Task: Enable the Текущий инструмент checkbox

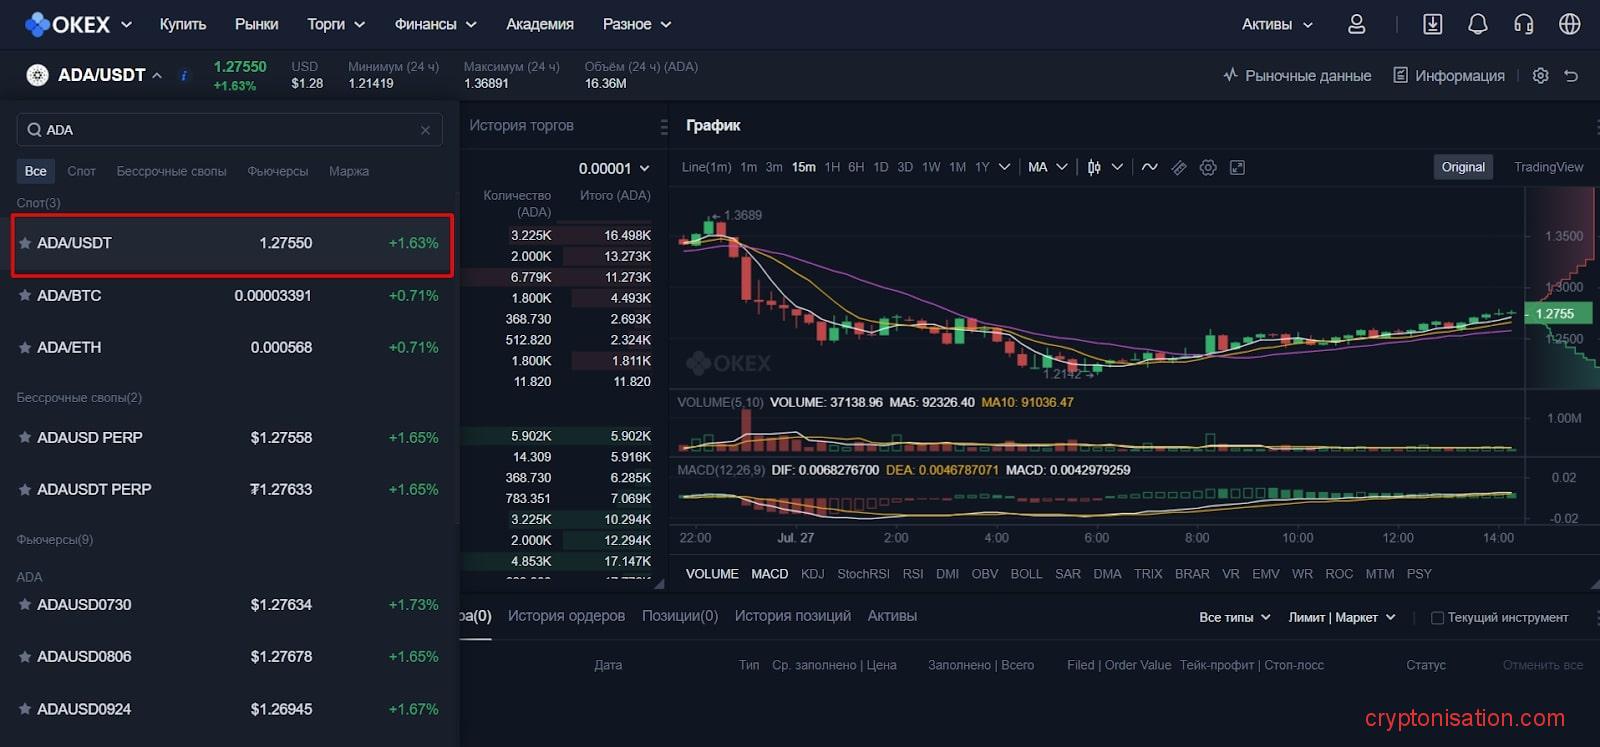Action: [1437, 618]
